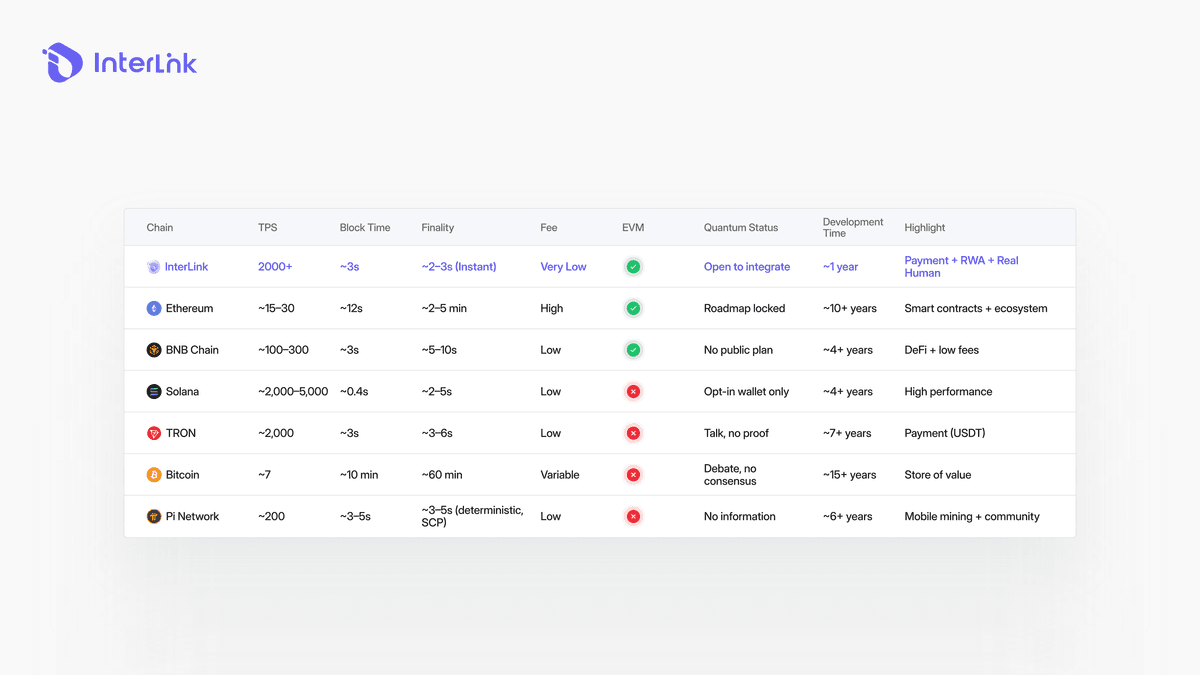The height and width of the screenshot is (675, 1200).
Task: Click the ~100–300 TPS value
Action: tap(282, 350)
